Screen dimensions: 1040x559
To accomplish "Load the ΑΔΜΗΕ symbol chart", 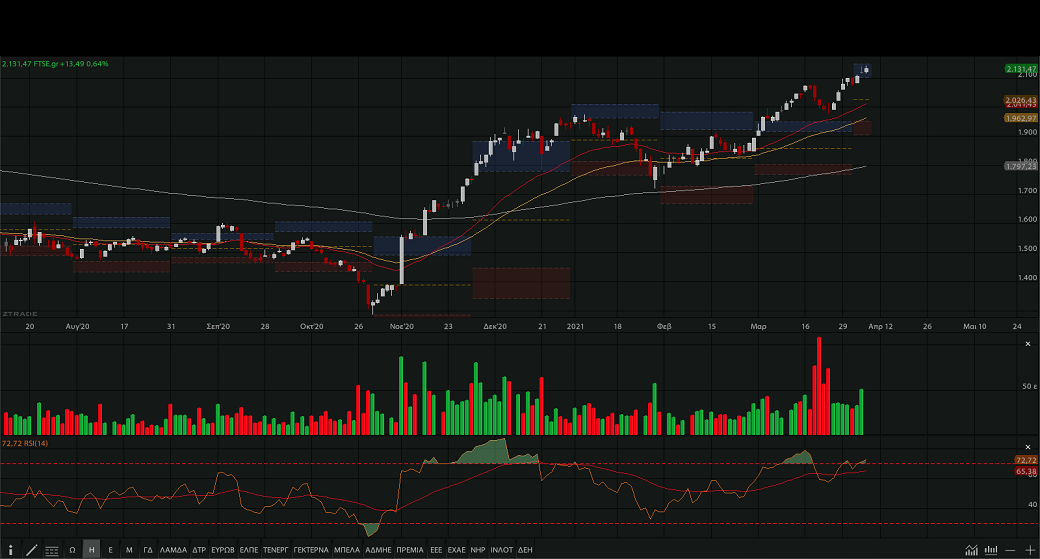I will pos(379,550).
